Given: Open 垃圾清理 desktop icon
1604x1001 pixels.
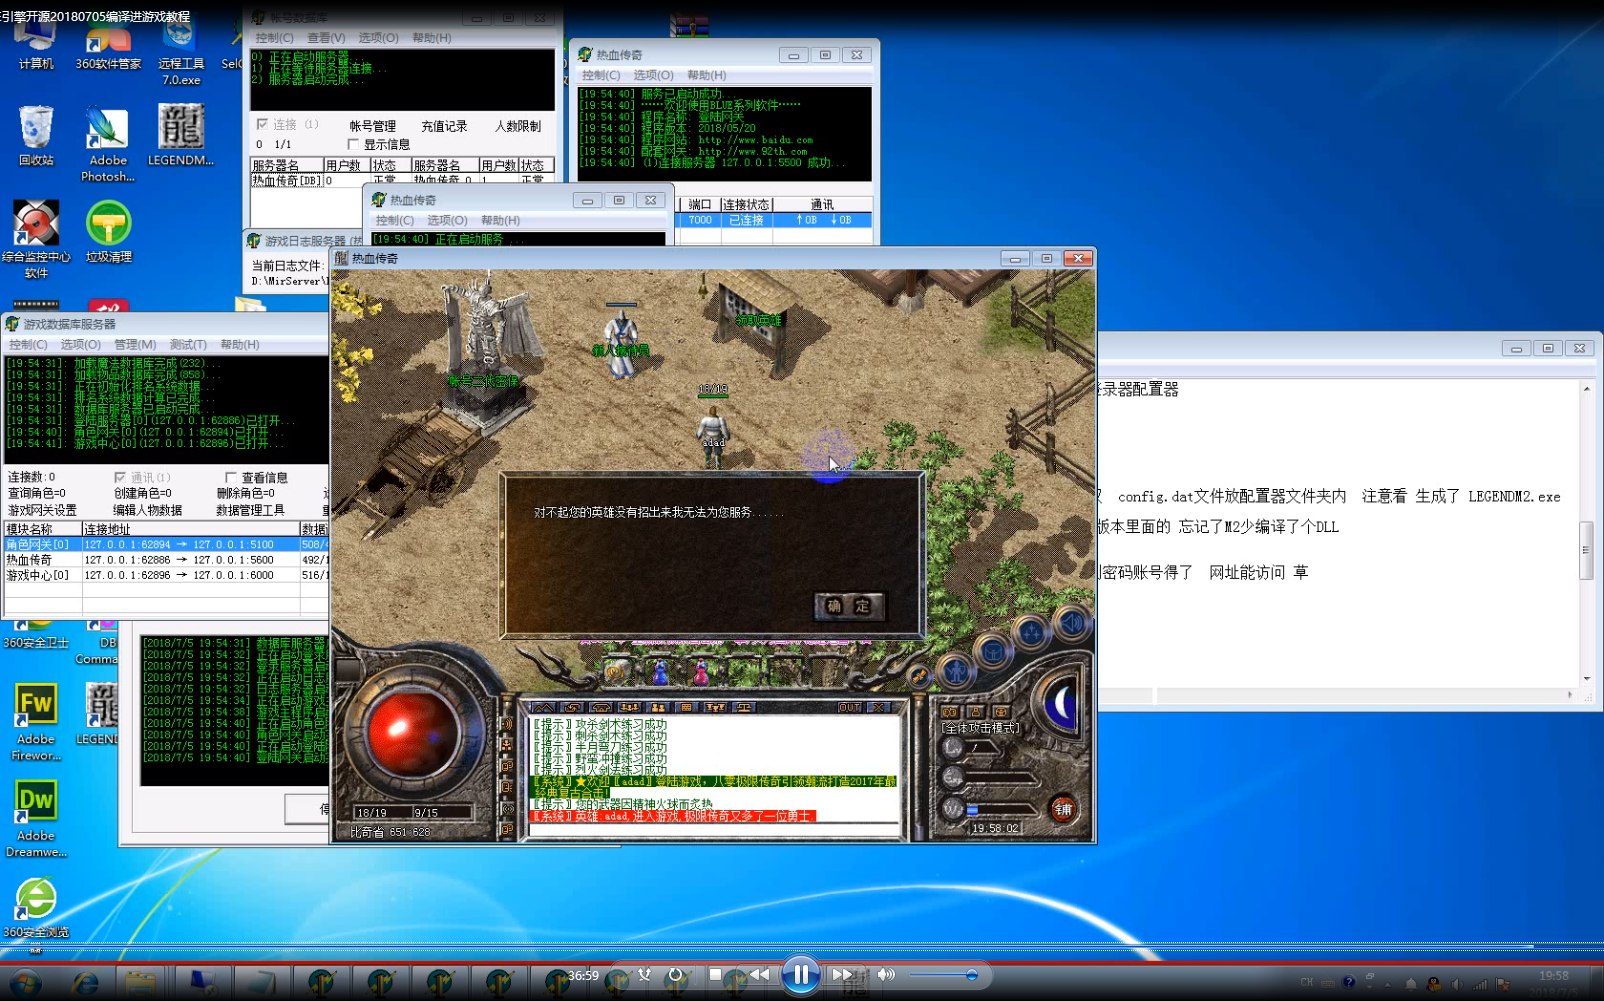Looking at the screenshot, I should click(108, 233).
